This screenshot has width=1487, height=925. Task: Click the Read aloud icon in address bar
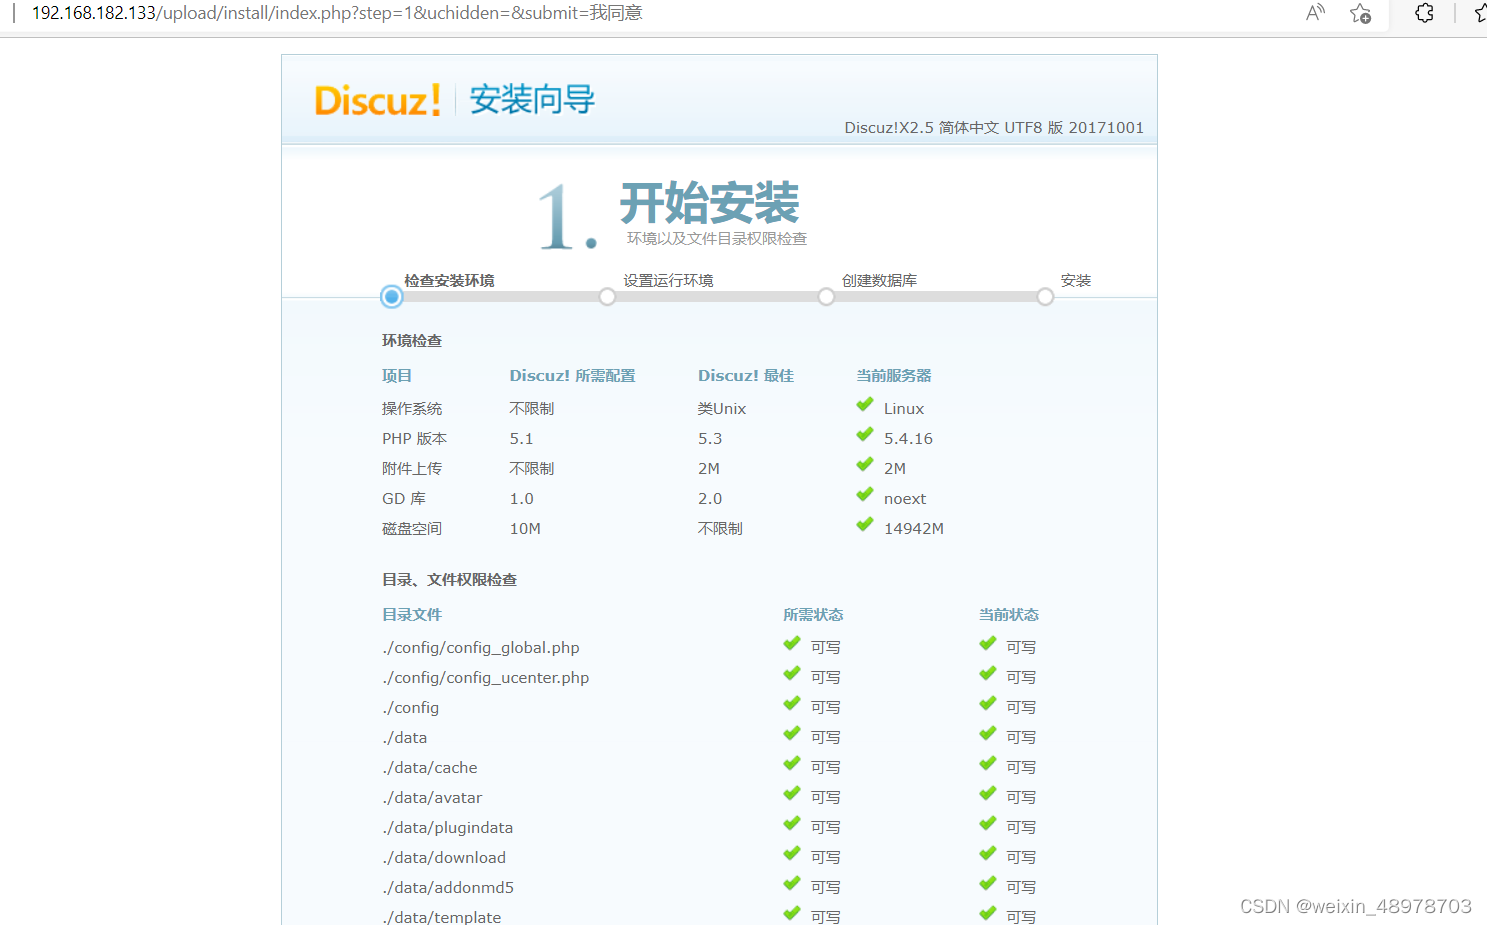(x=1315, y=13)
